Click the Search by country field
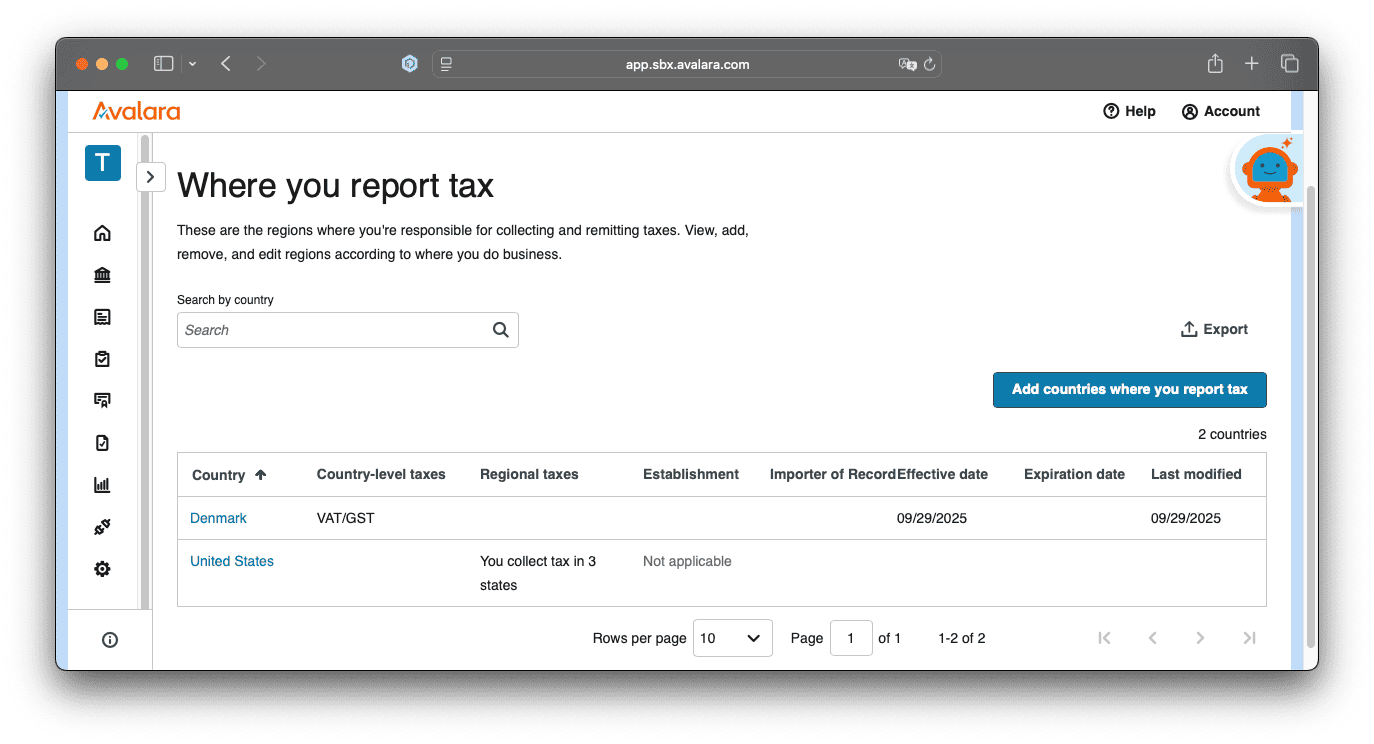 tap(335, 330)
